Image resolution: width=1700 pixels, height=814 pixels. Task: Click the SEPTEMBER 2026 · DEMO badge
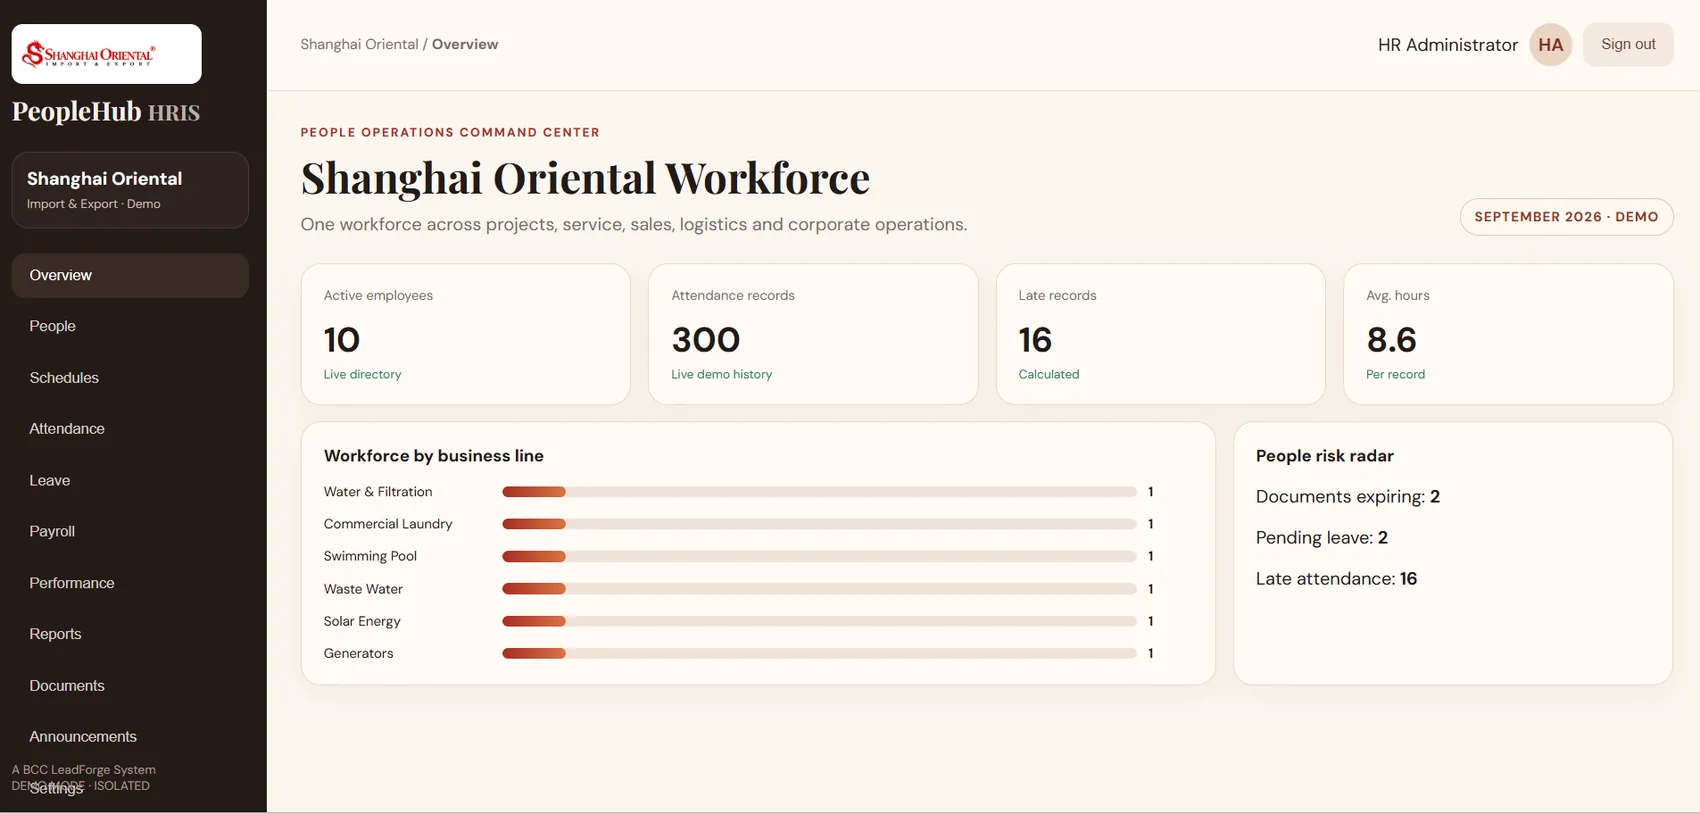[1566, 217]
